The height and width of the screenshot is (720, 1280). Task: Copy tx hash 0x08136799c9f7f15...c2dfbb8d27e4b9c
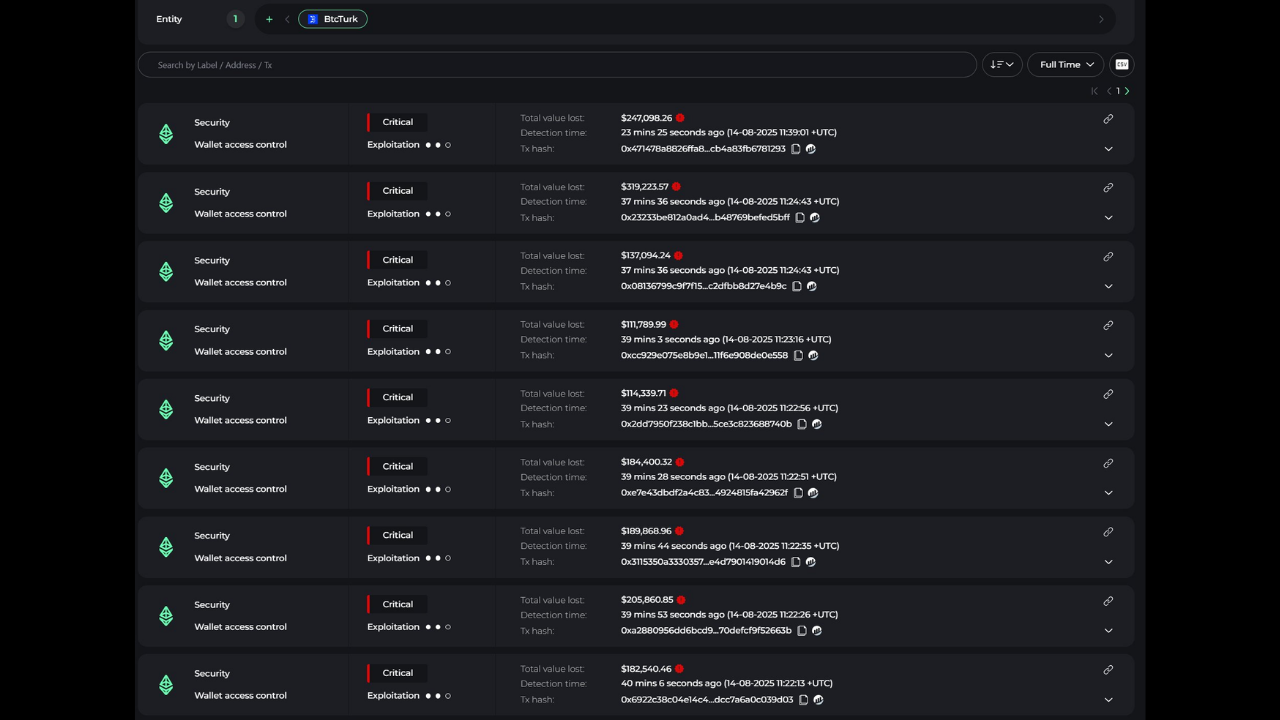797,287
